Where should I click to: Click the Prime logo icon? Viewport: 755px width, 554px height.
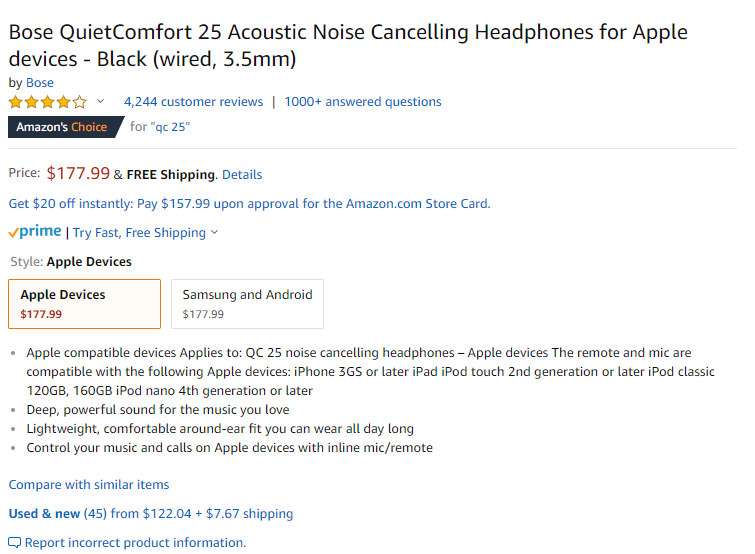click(x=35, y=232)
